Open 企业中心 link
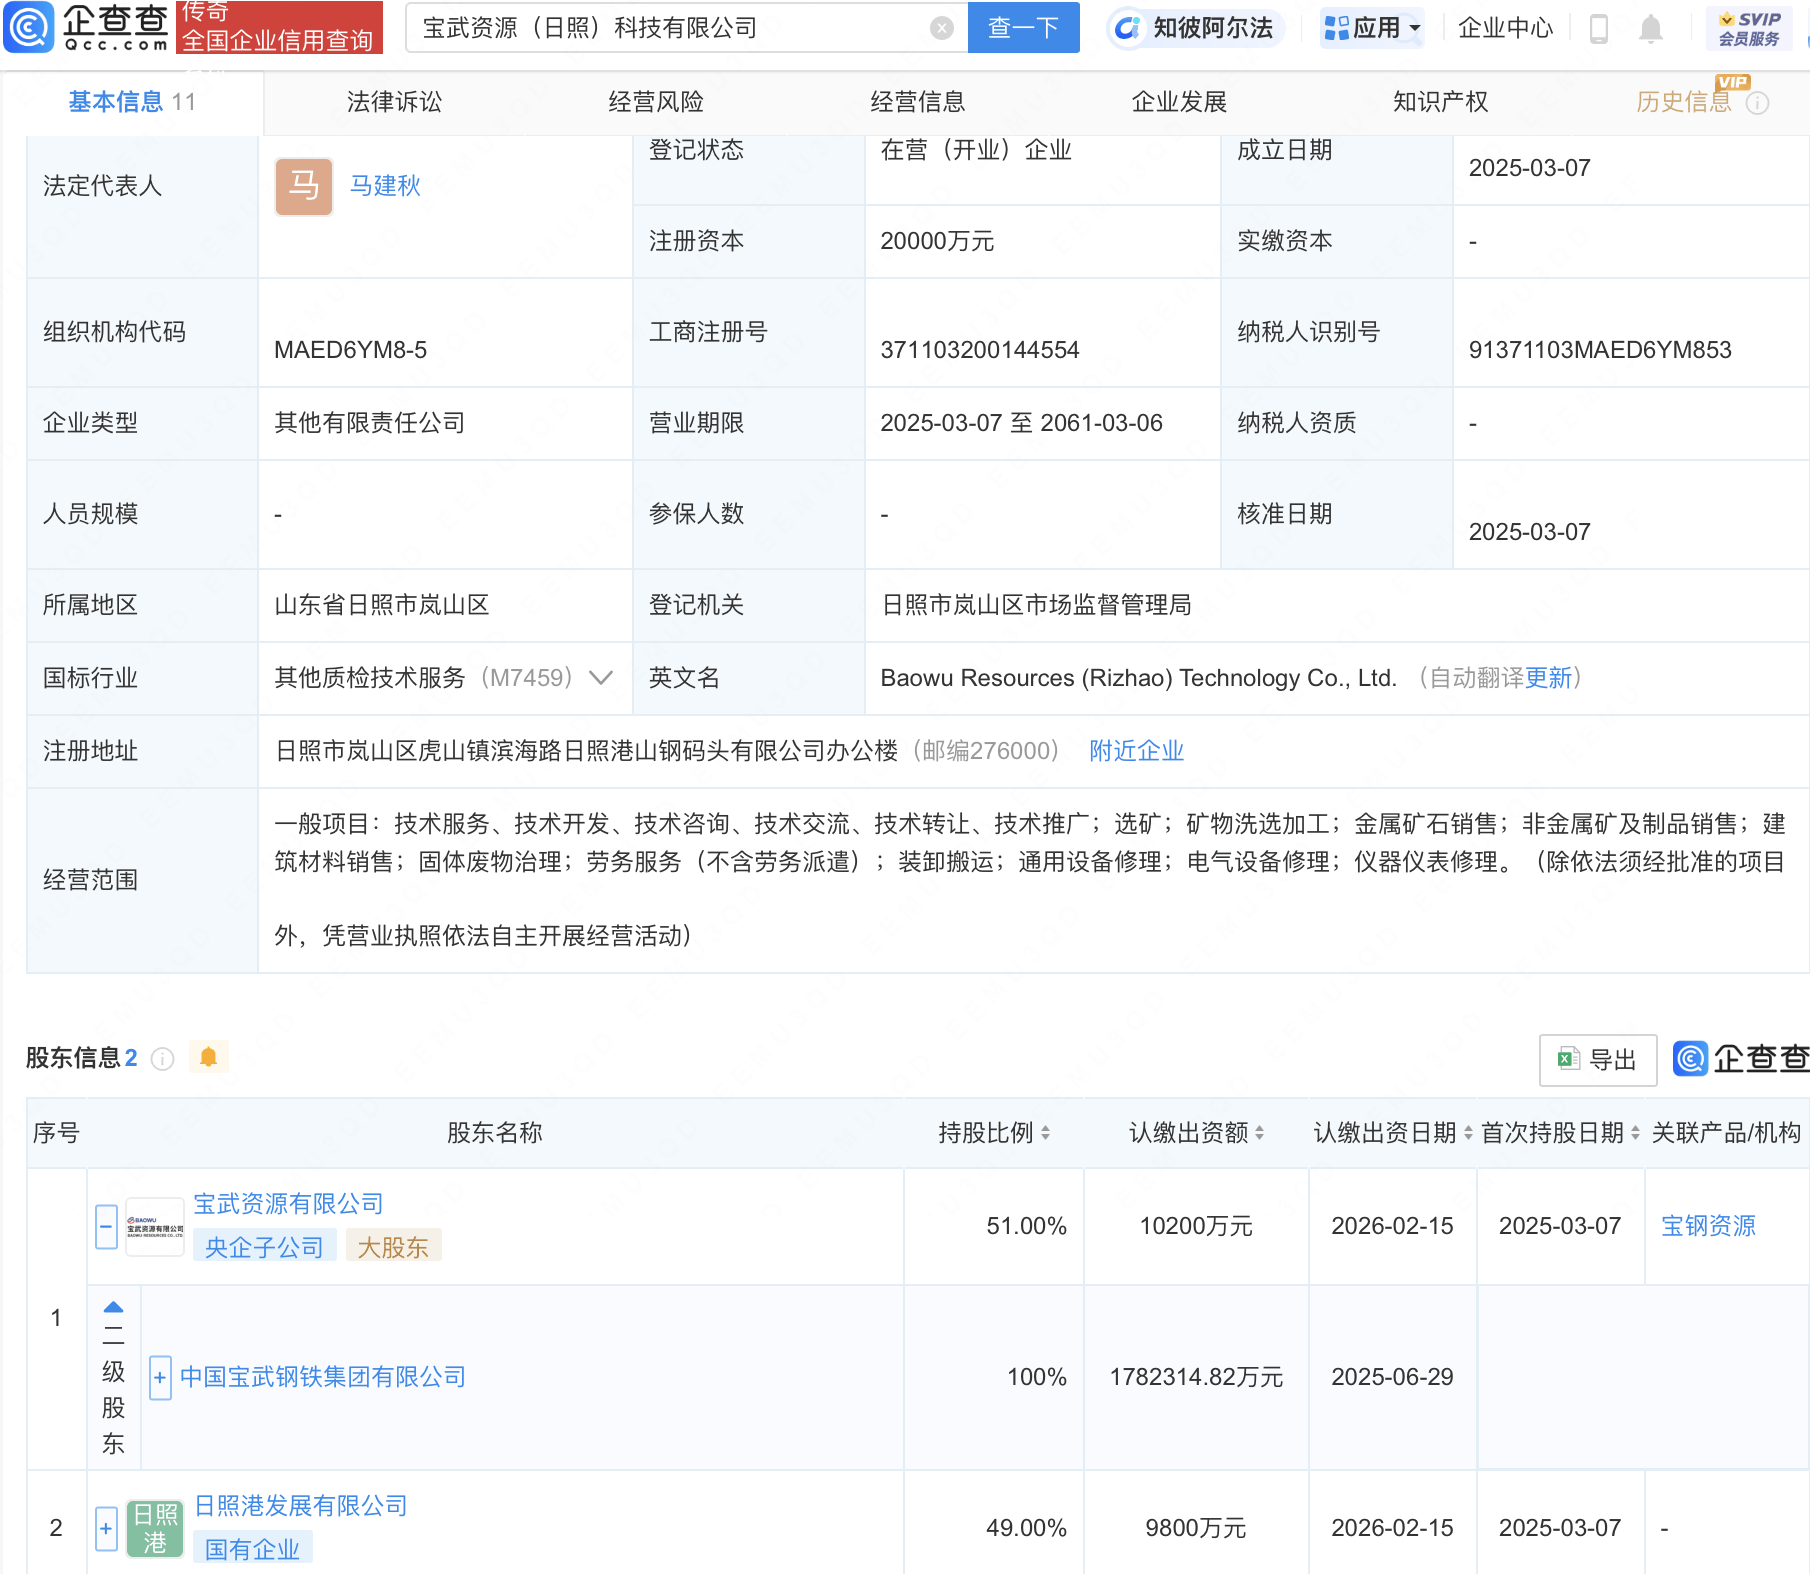This screenshot has width=1810, height=1574. (x=1505, y=28)
